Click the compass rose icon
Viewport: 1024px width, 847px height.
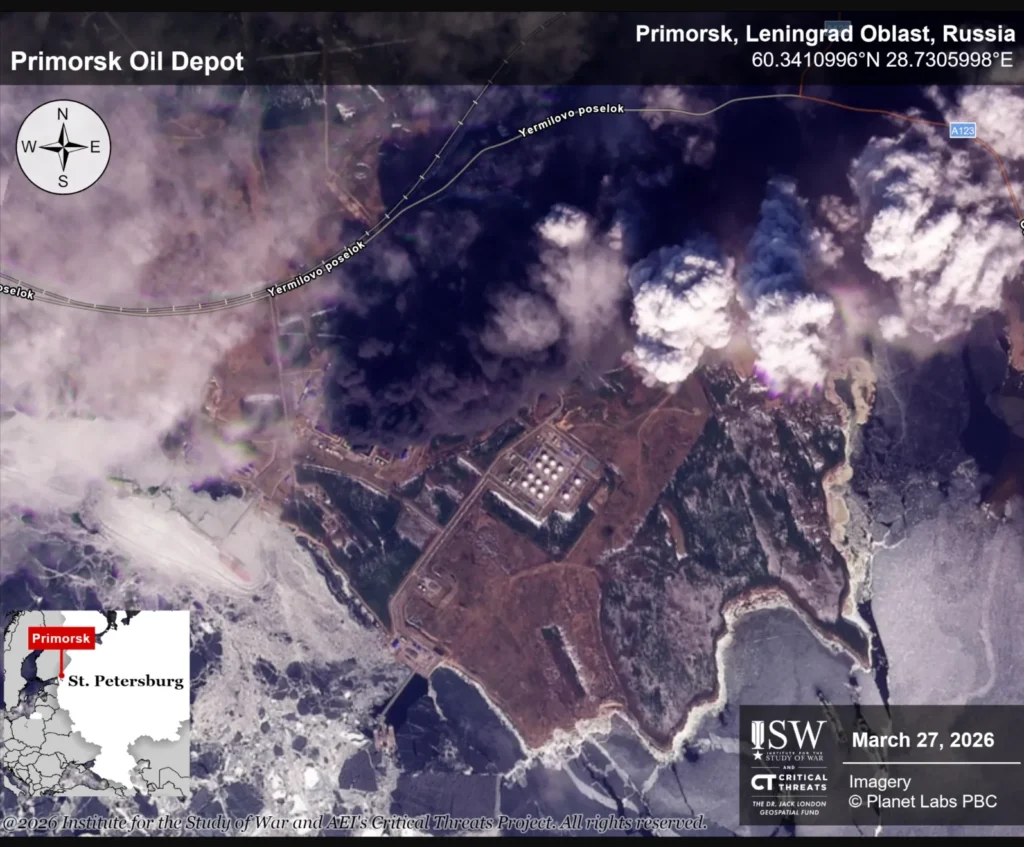pos(63,147)
